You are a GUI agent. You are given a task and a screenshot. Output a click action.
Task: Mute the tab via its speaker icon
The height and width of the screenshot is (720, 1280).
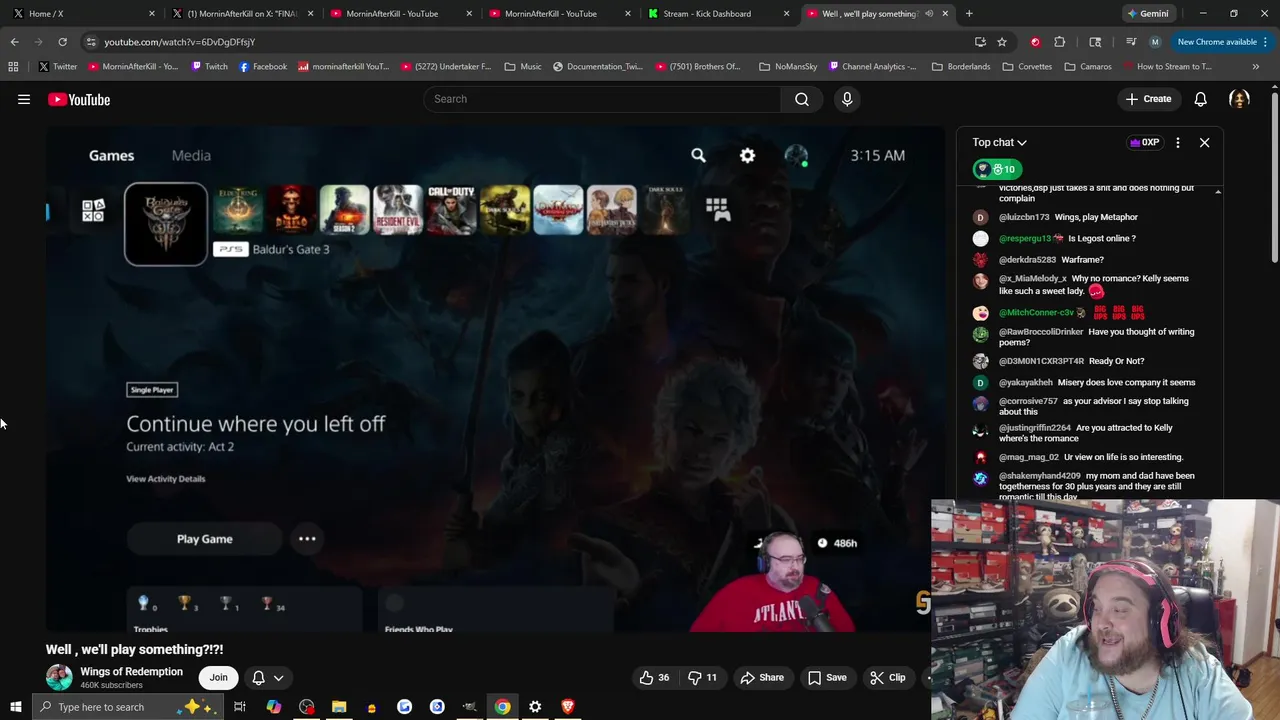929,14
